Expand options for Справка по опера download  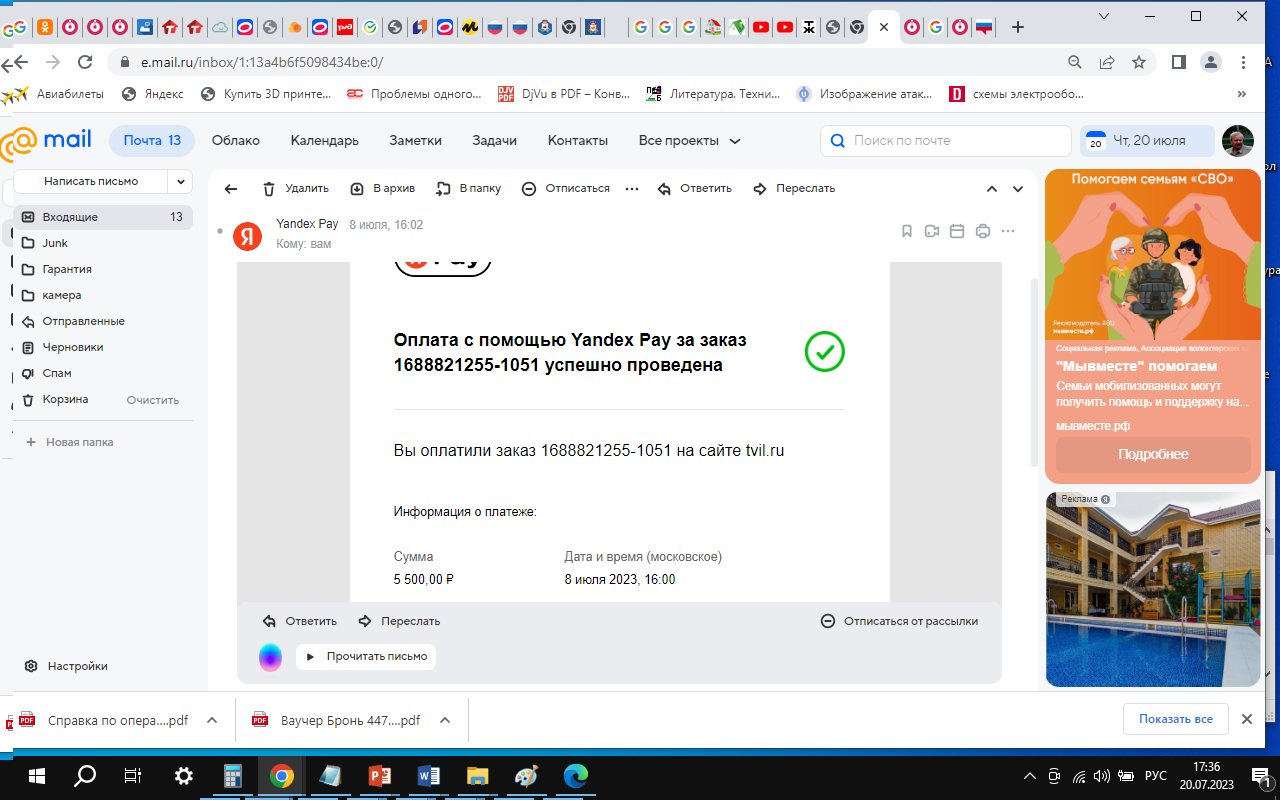tap(211, 720)
